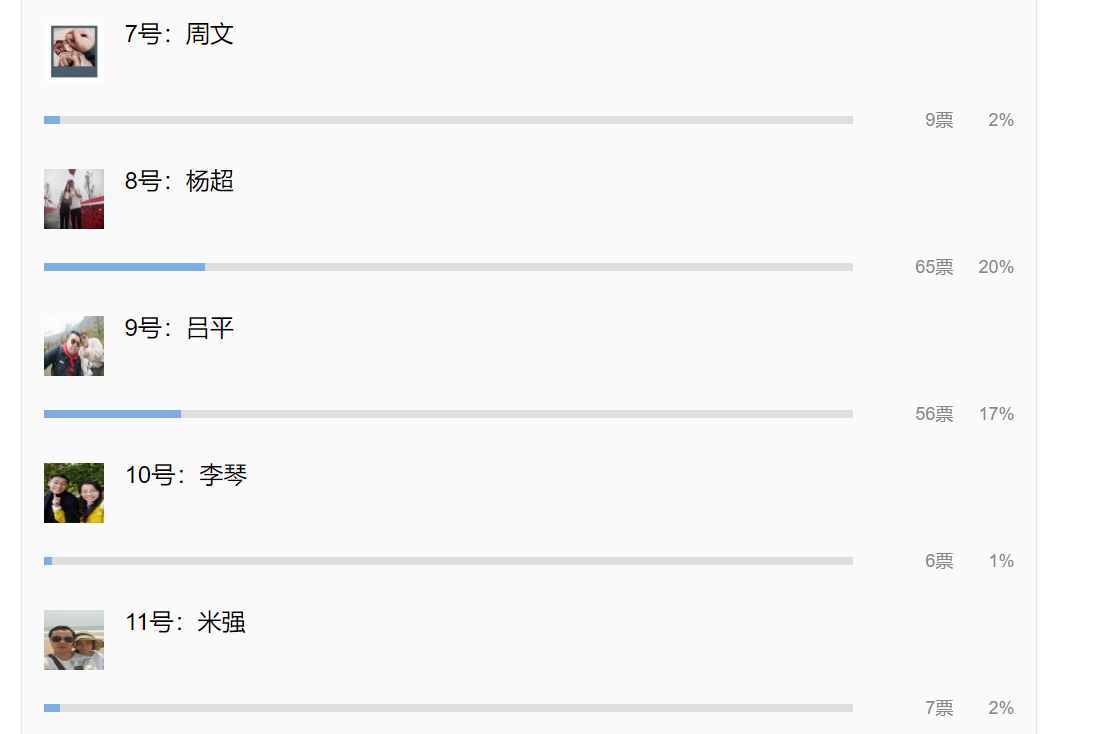Click candidate name 10号：李琴
The image size is (1095, 734).
[x=186, y=476]
